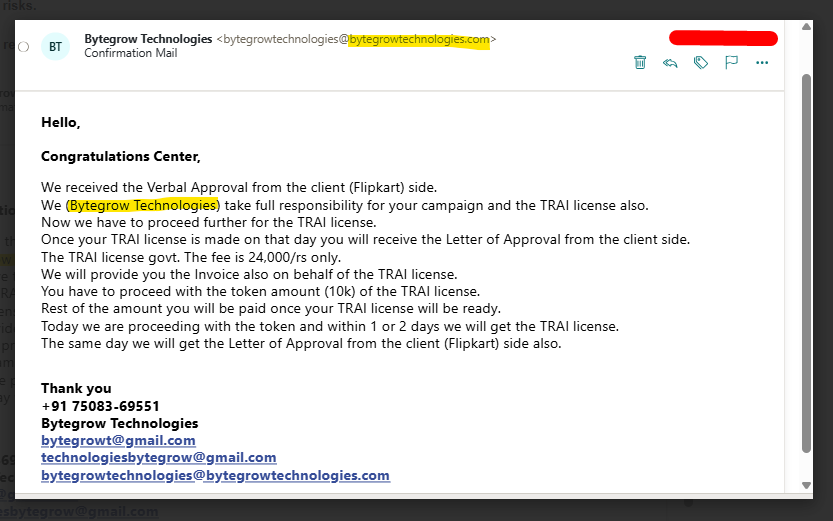
Task: Categorize the message with tag icon
Action: 701,63
